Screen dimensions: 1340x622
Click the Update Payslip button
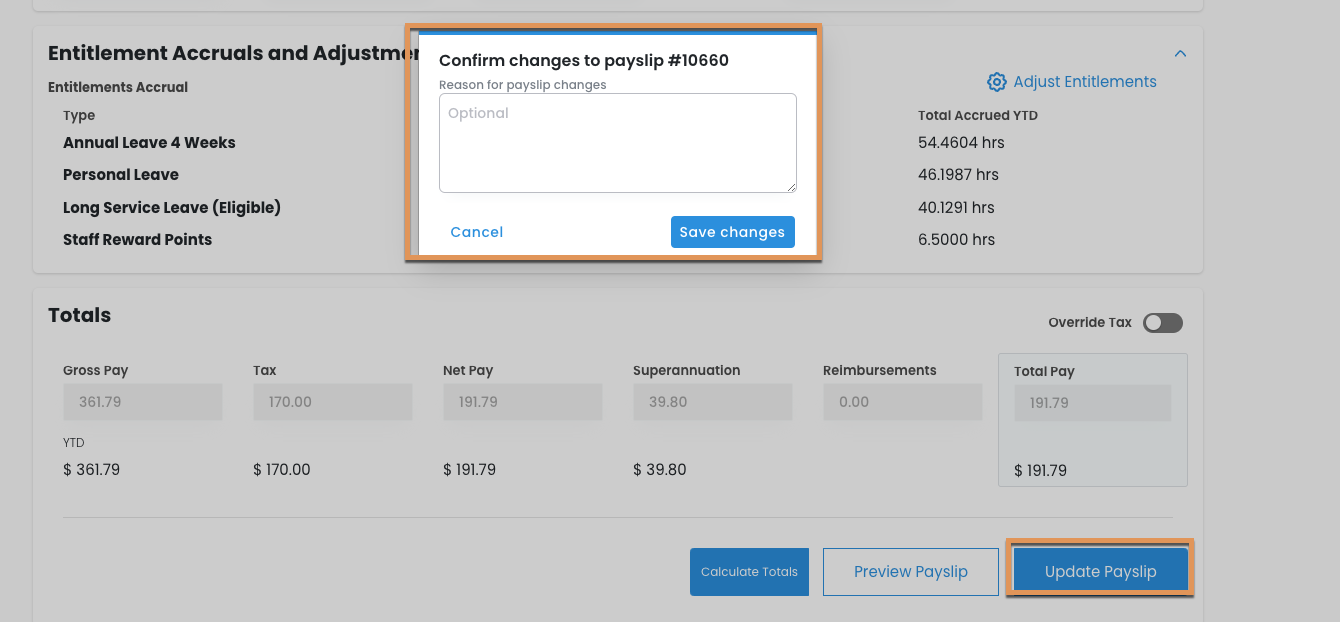[1100, 572]
